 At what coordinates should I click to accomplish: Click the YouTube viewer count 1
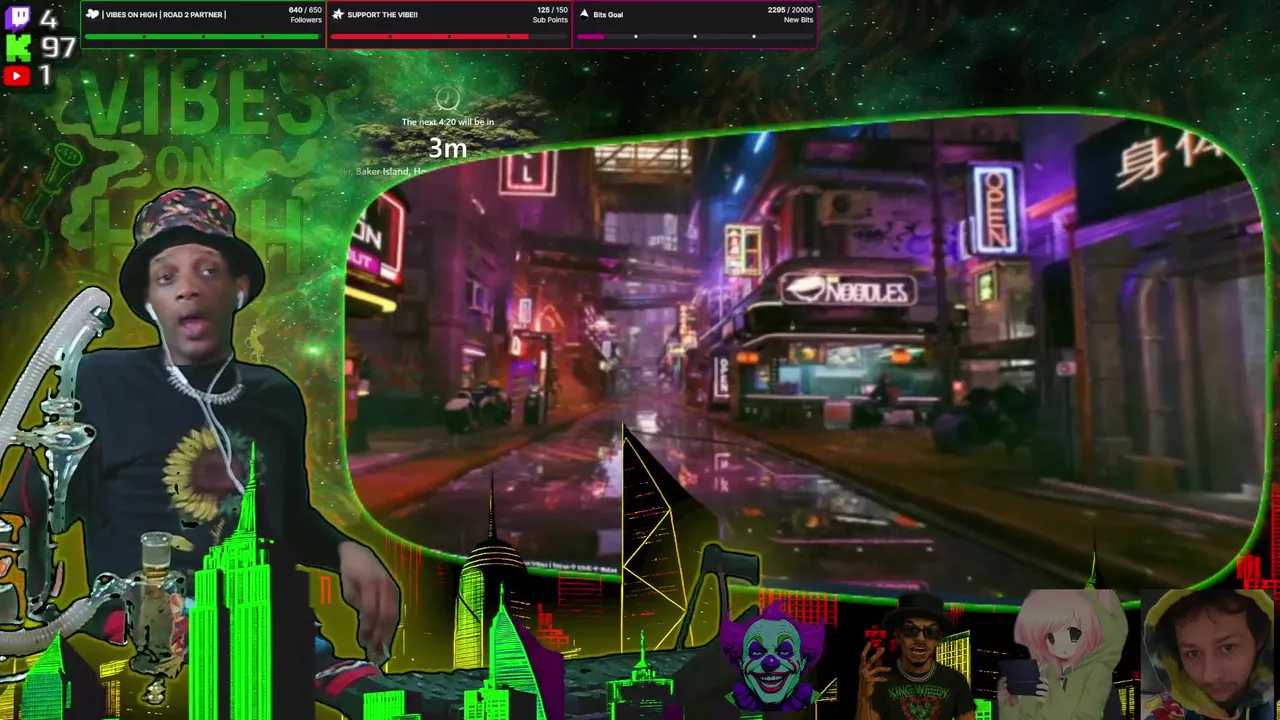click(45, 75)
